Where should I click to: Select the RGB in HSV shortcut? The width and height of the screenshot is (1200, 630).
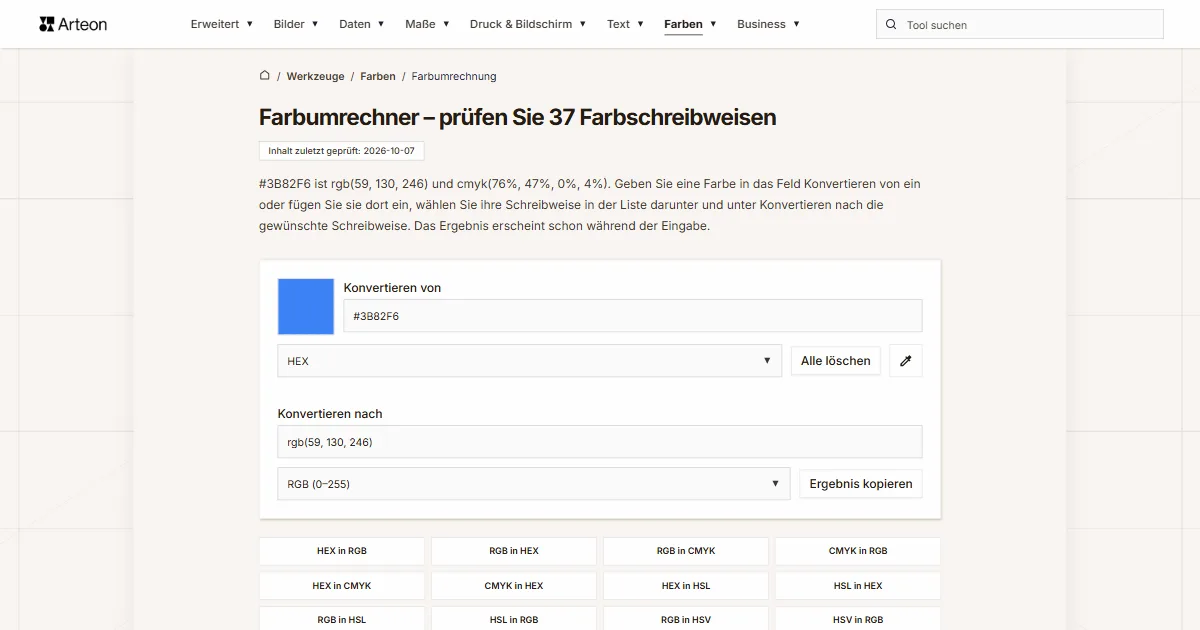[686, 620]
